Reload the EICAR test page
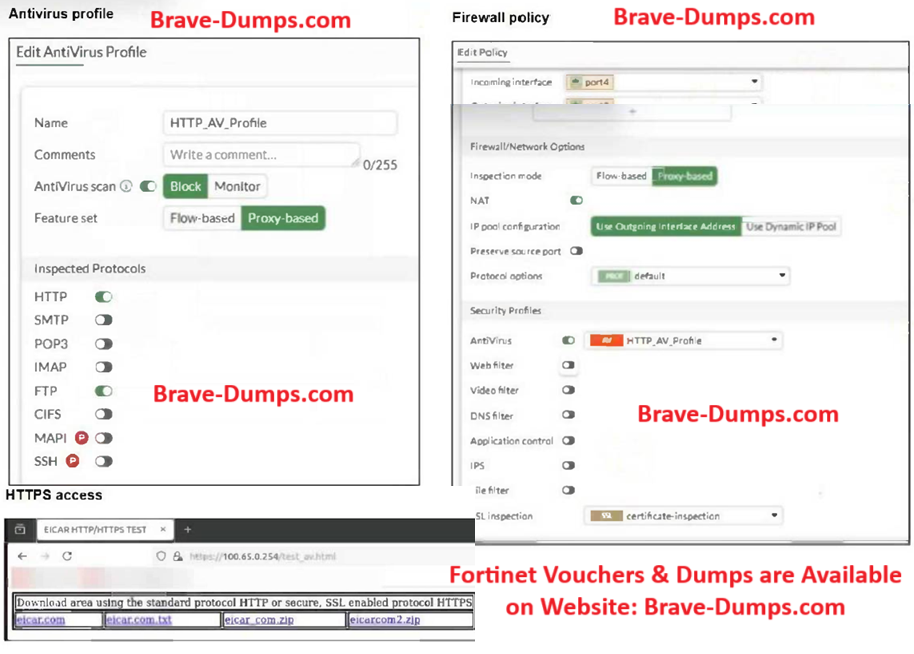 (x=67, y=555)
